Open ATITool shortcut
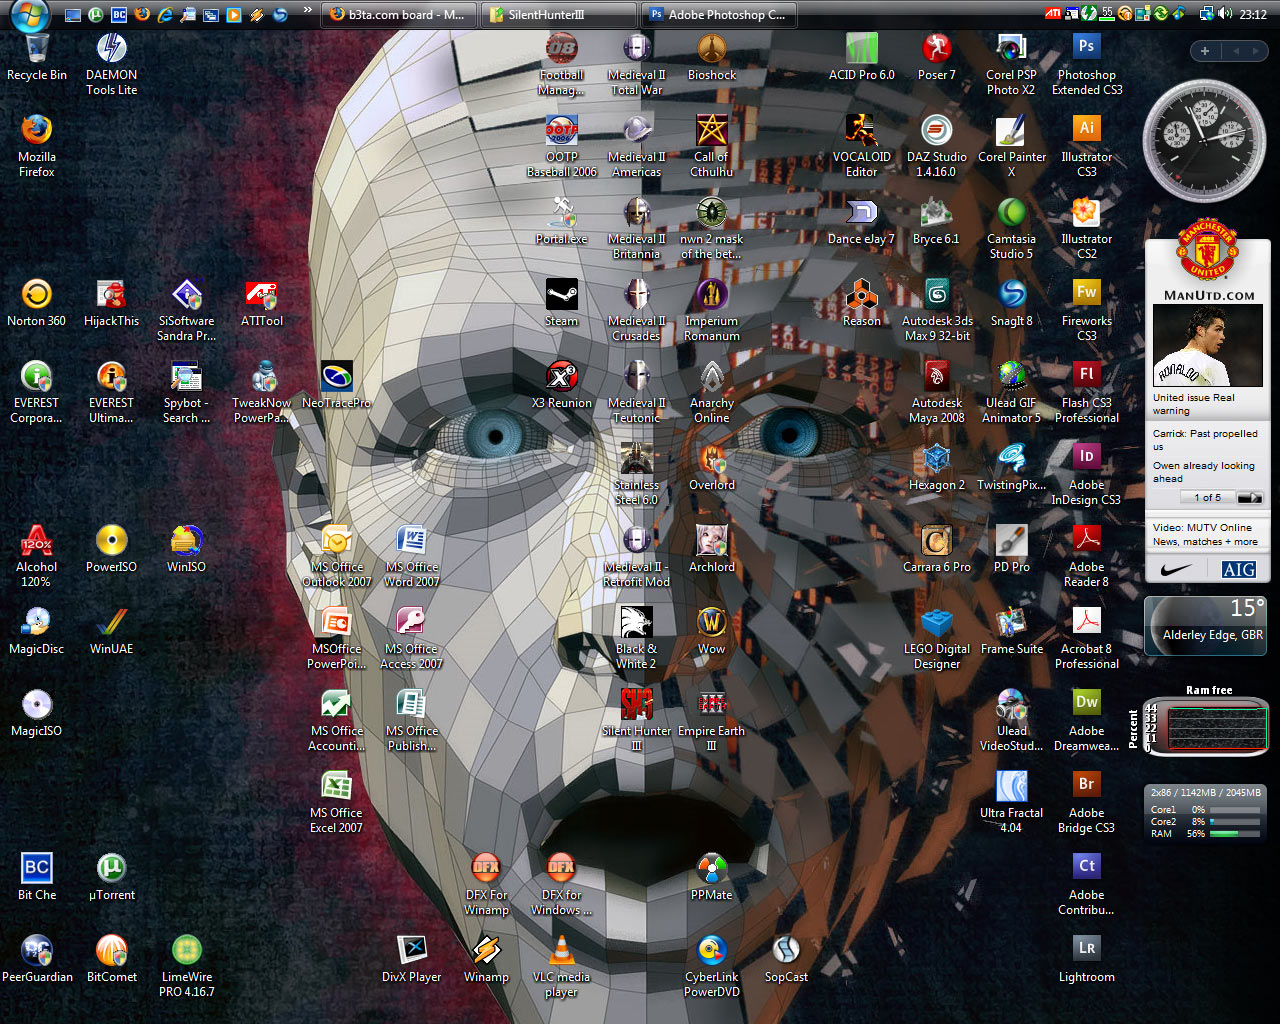 262,303
